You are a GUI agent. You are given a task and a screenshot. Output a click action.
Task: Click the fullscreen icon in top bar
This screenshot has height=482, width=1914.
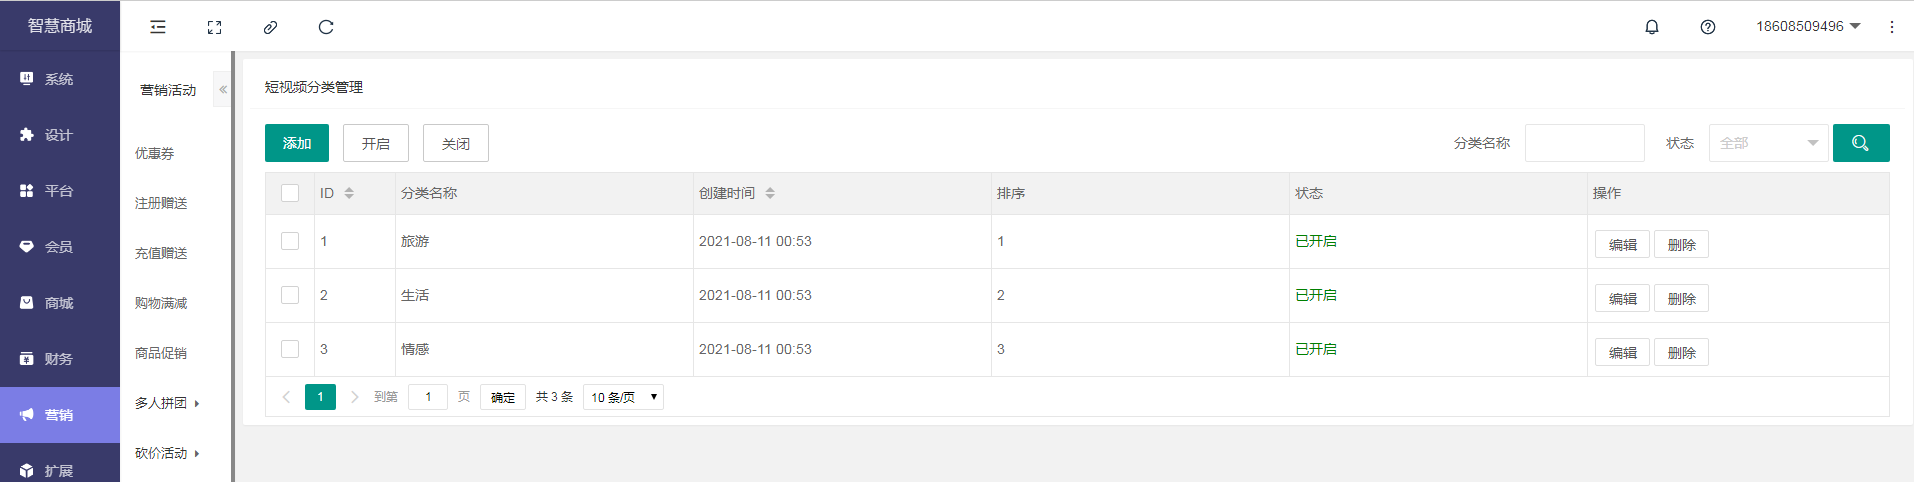[214, 27]
